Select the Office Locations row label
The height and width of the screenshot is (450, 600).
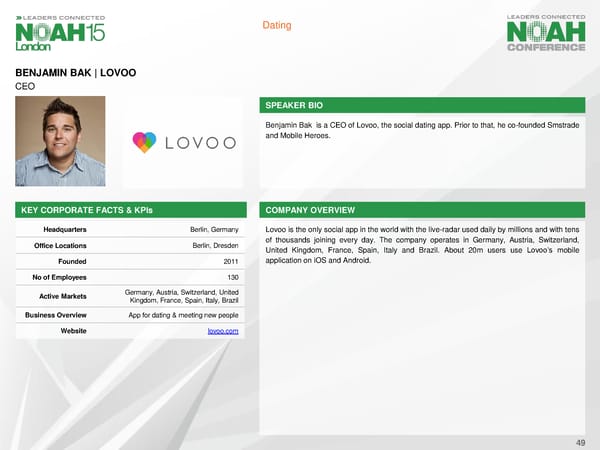(x=59, y=246)
